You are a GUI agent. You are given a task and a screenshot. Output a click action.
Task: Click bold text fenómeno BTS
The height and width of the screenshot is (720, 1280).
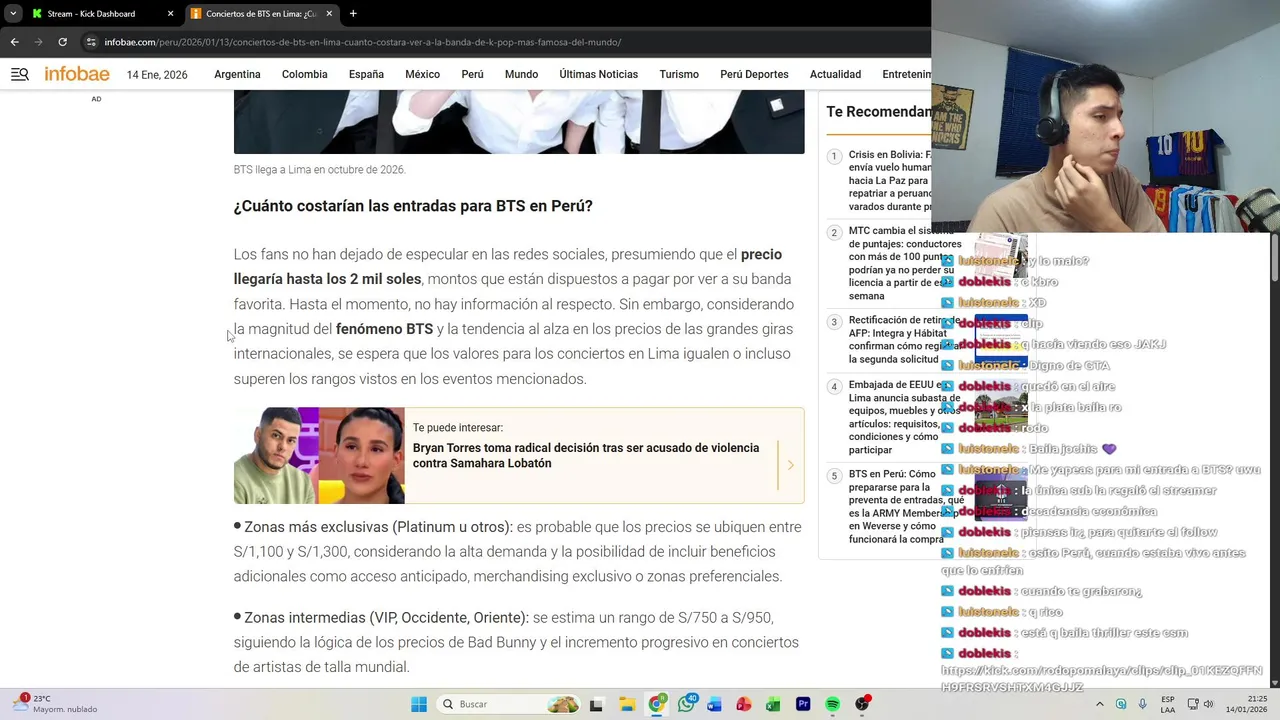click(x=384, y=329)
